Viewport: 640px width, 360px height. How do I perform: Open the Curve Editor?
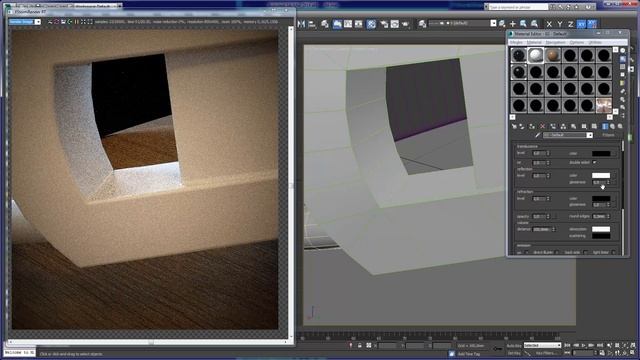pyautogui.click(x=348, y=24)
